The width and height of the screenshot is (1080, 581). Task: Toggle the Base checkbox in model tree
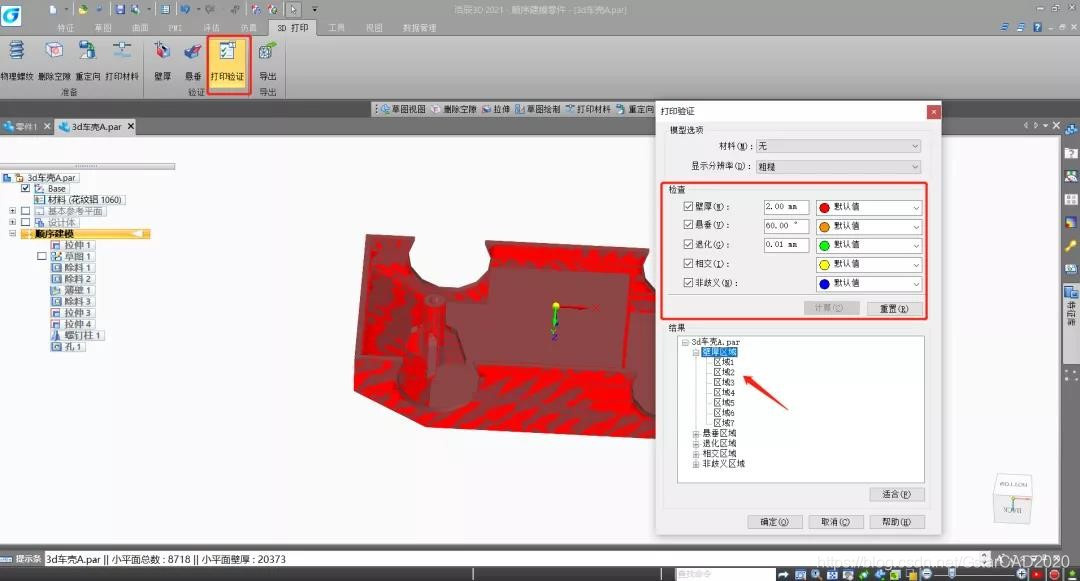tap(25, 188)
